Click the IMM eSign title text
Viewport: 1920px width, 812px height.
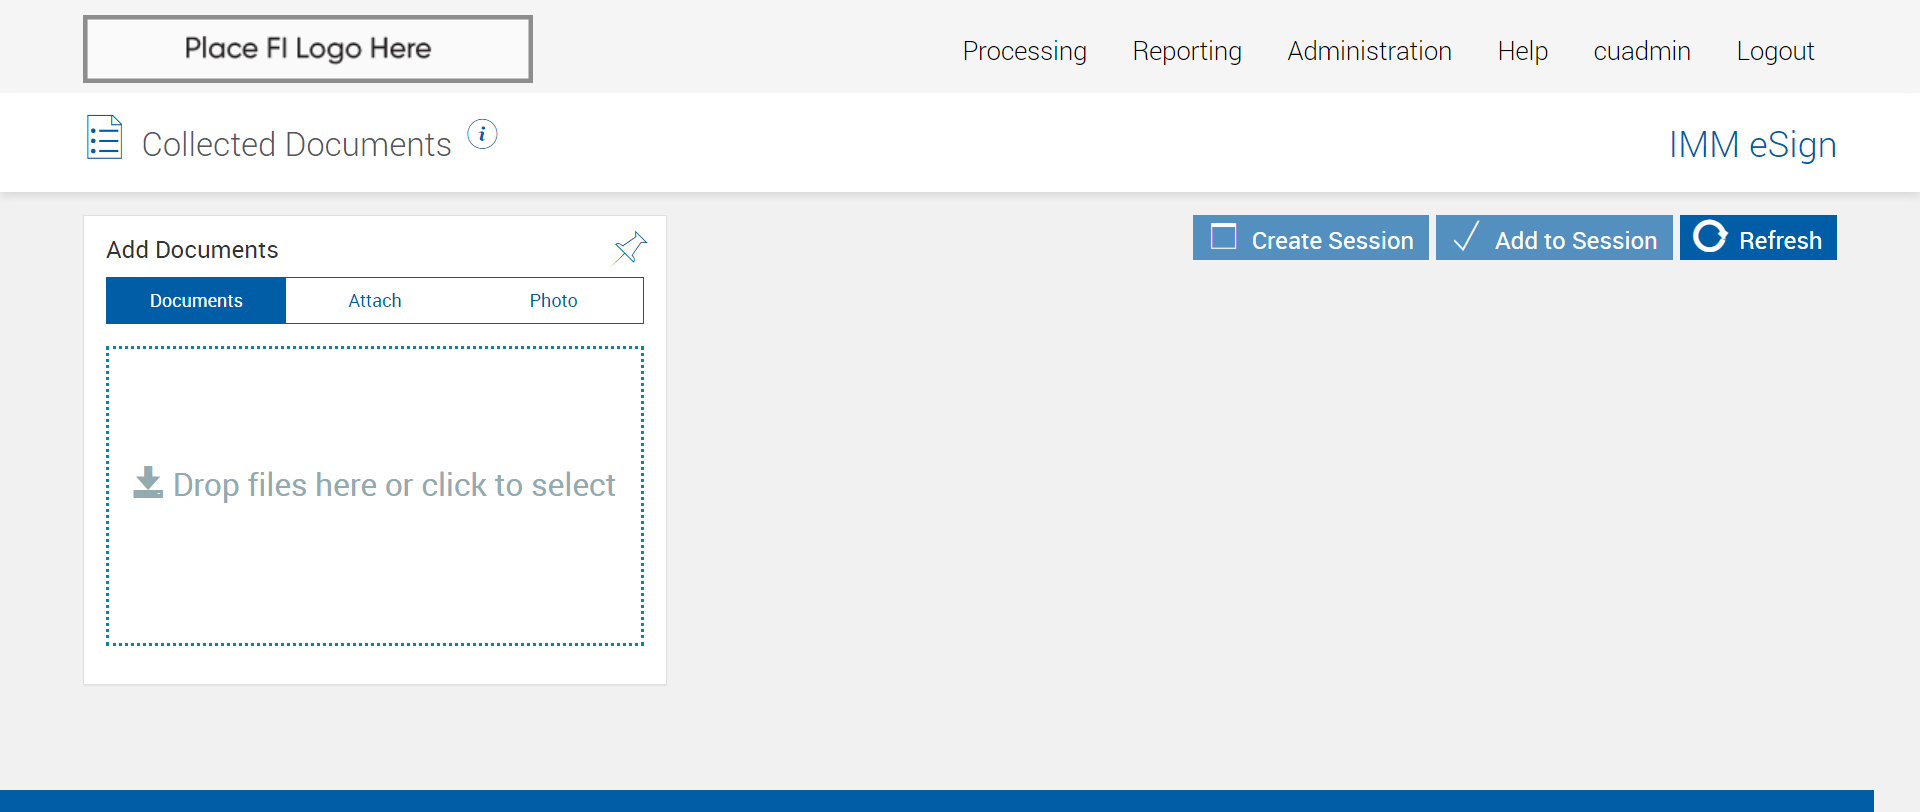point(1752,145)
